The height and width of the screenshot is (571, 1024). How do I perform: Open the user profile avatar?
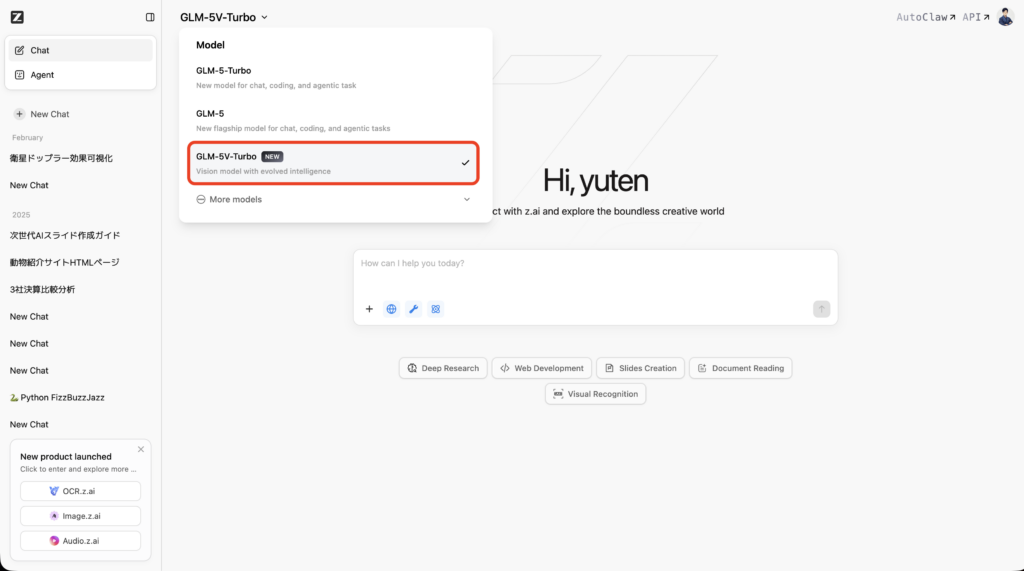pos(1005,17)
